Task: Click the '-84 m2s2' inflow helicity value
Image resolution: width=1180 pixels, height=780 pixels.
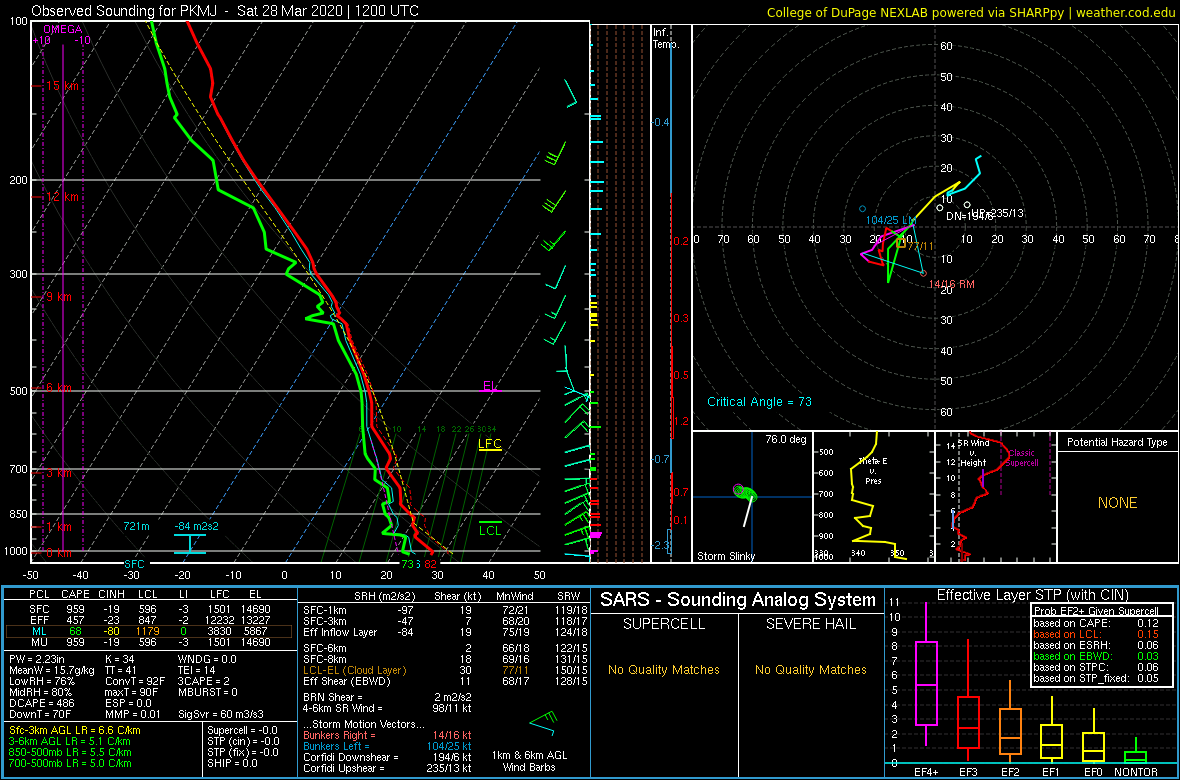Action: 196,526
